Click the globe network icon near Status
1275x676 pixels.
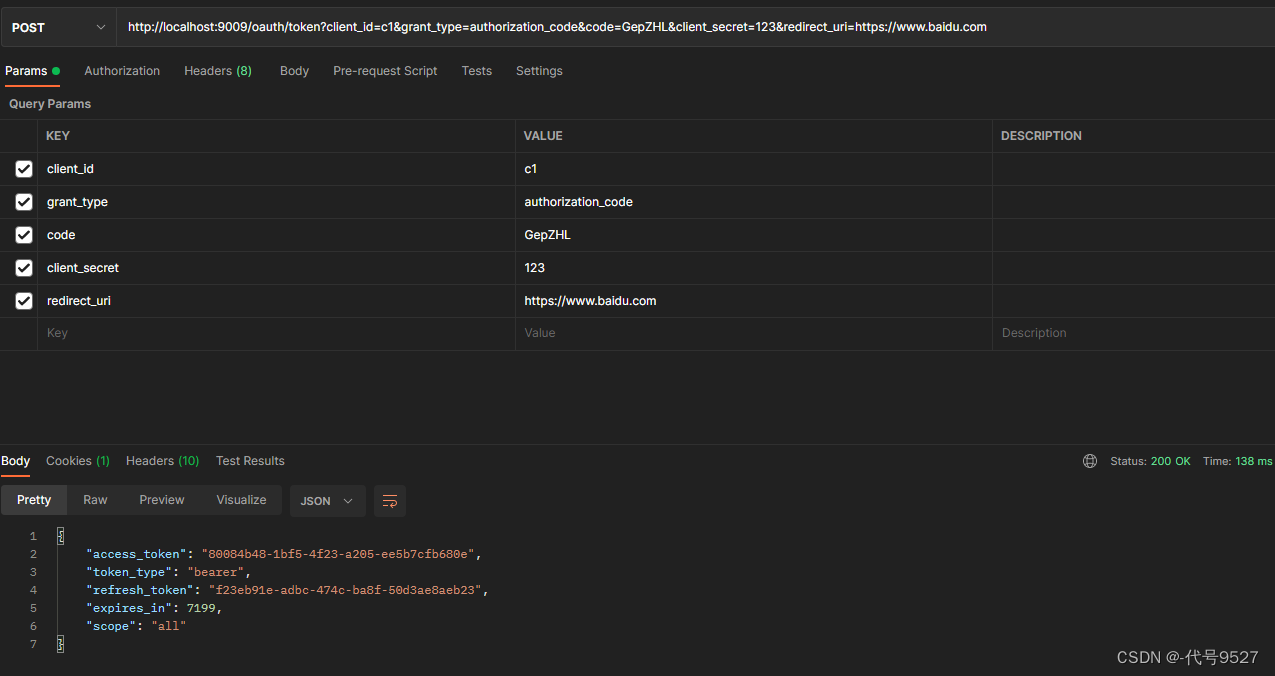(1090, 461)
